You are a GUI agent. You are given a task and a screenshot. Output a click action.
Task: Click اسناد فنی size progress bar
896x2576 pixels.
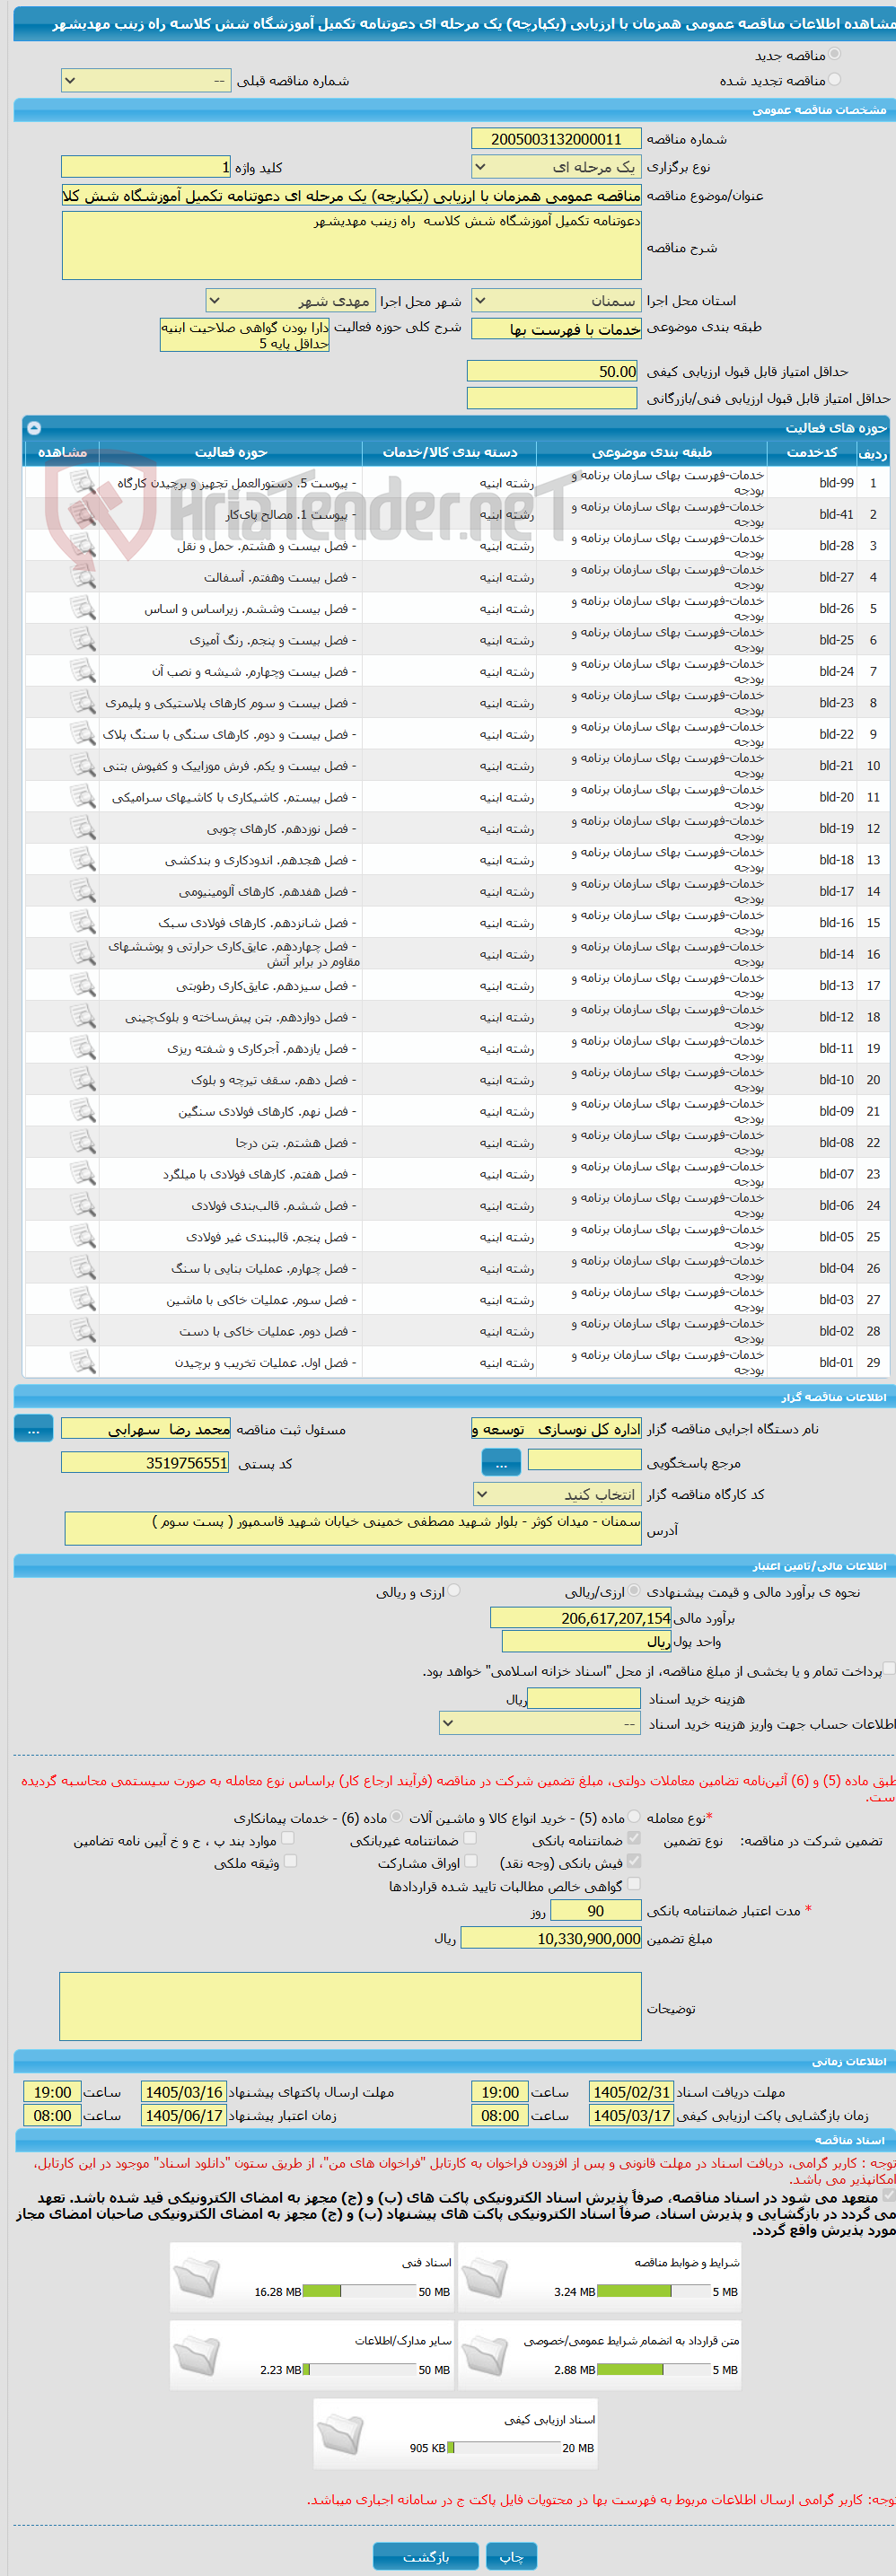(x=360, y=2291)
